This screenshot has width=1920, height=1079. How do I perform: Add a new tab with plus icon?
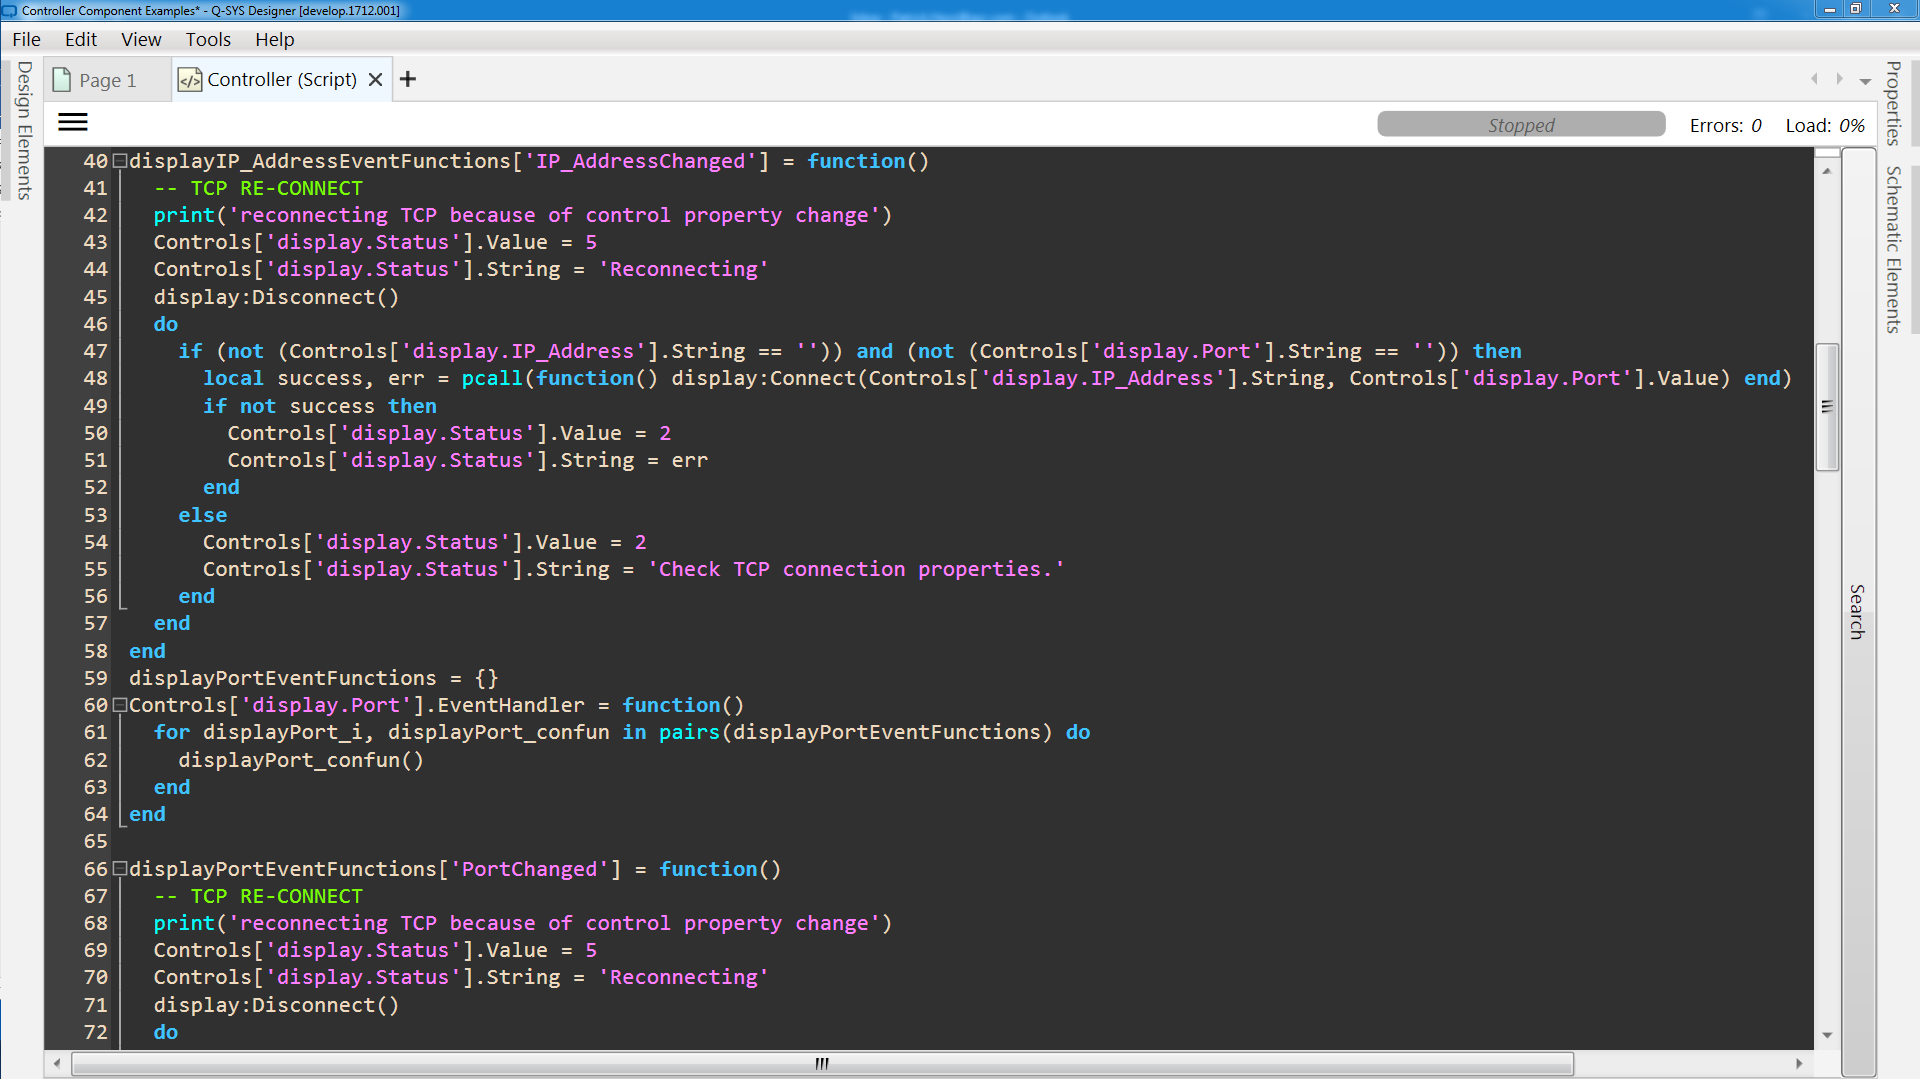click(x=408, y=79)
